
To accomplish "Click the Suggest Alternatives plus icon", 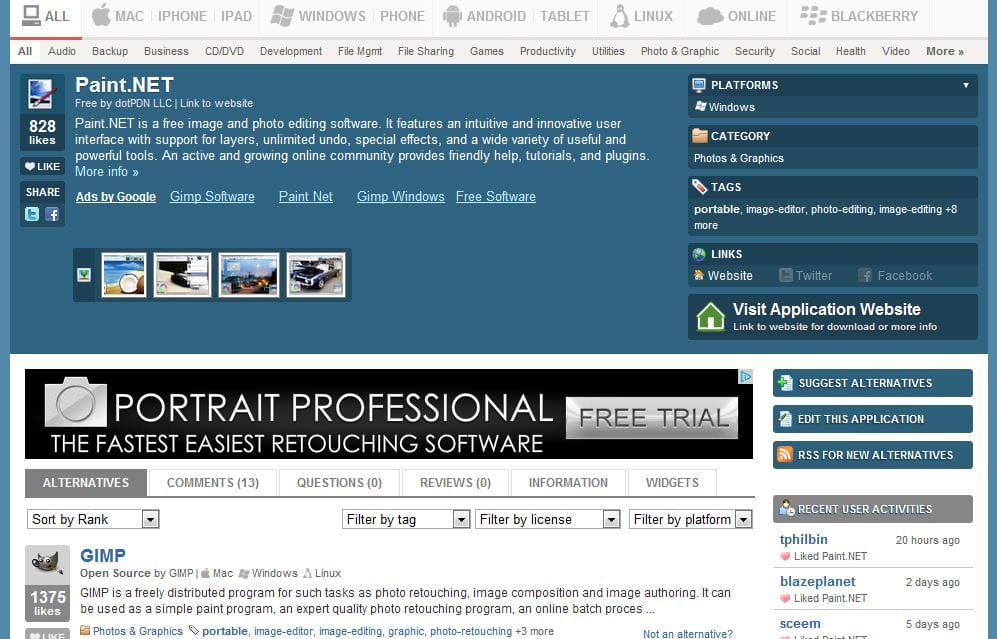I will pos(785,382).
